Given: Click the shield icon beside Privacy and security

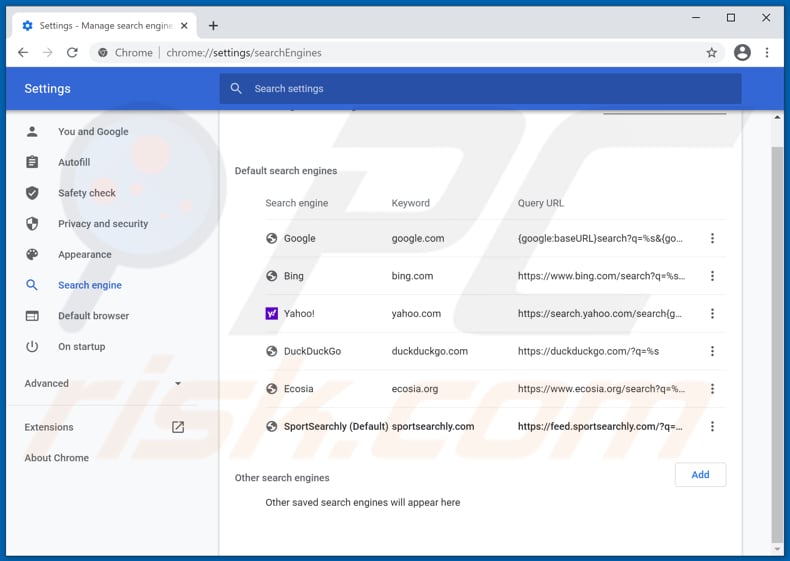Looking at the screenshot, I should point(32,224).
